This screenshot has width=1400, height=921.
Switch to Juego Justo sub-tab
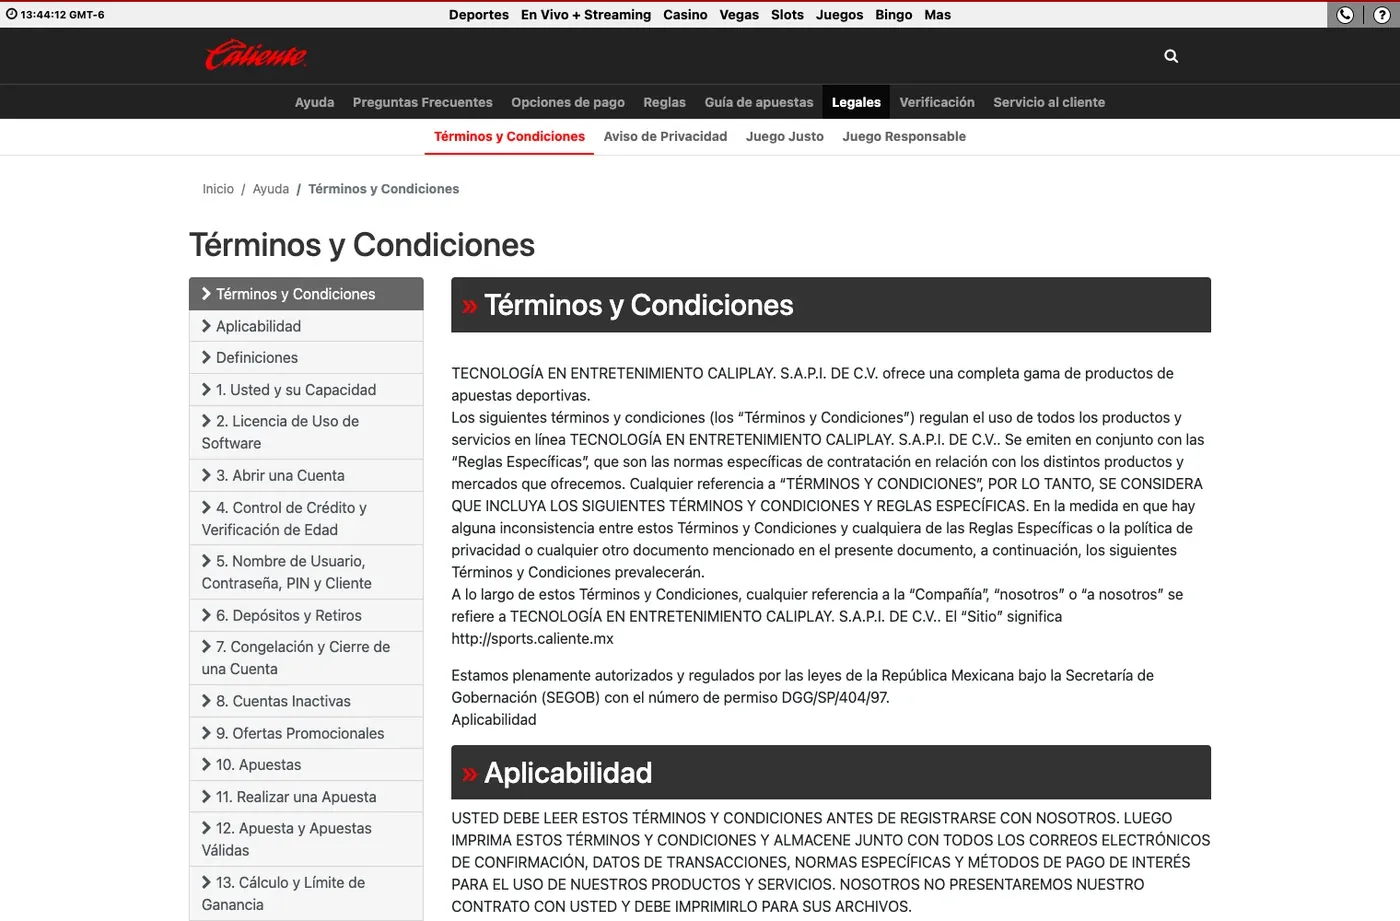coord(785,136)
